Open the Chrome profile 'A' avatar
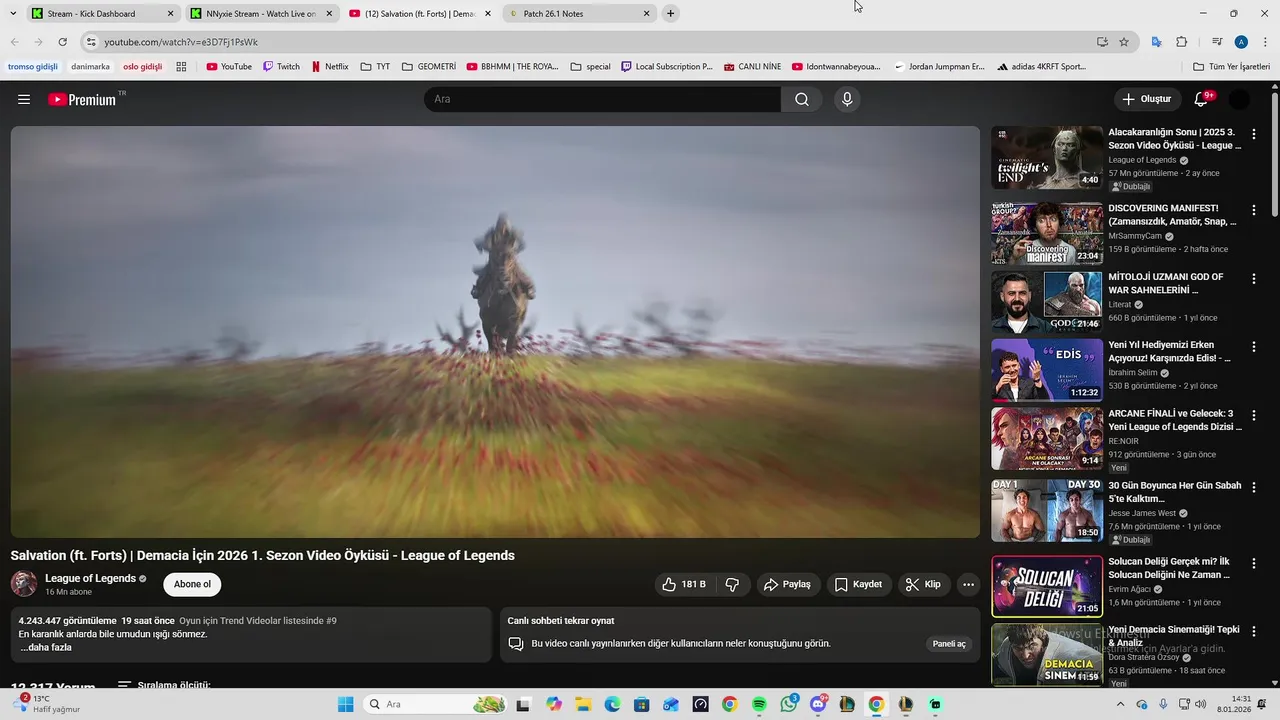 coord(1241,42)
